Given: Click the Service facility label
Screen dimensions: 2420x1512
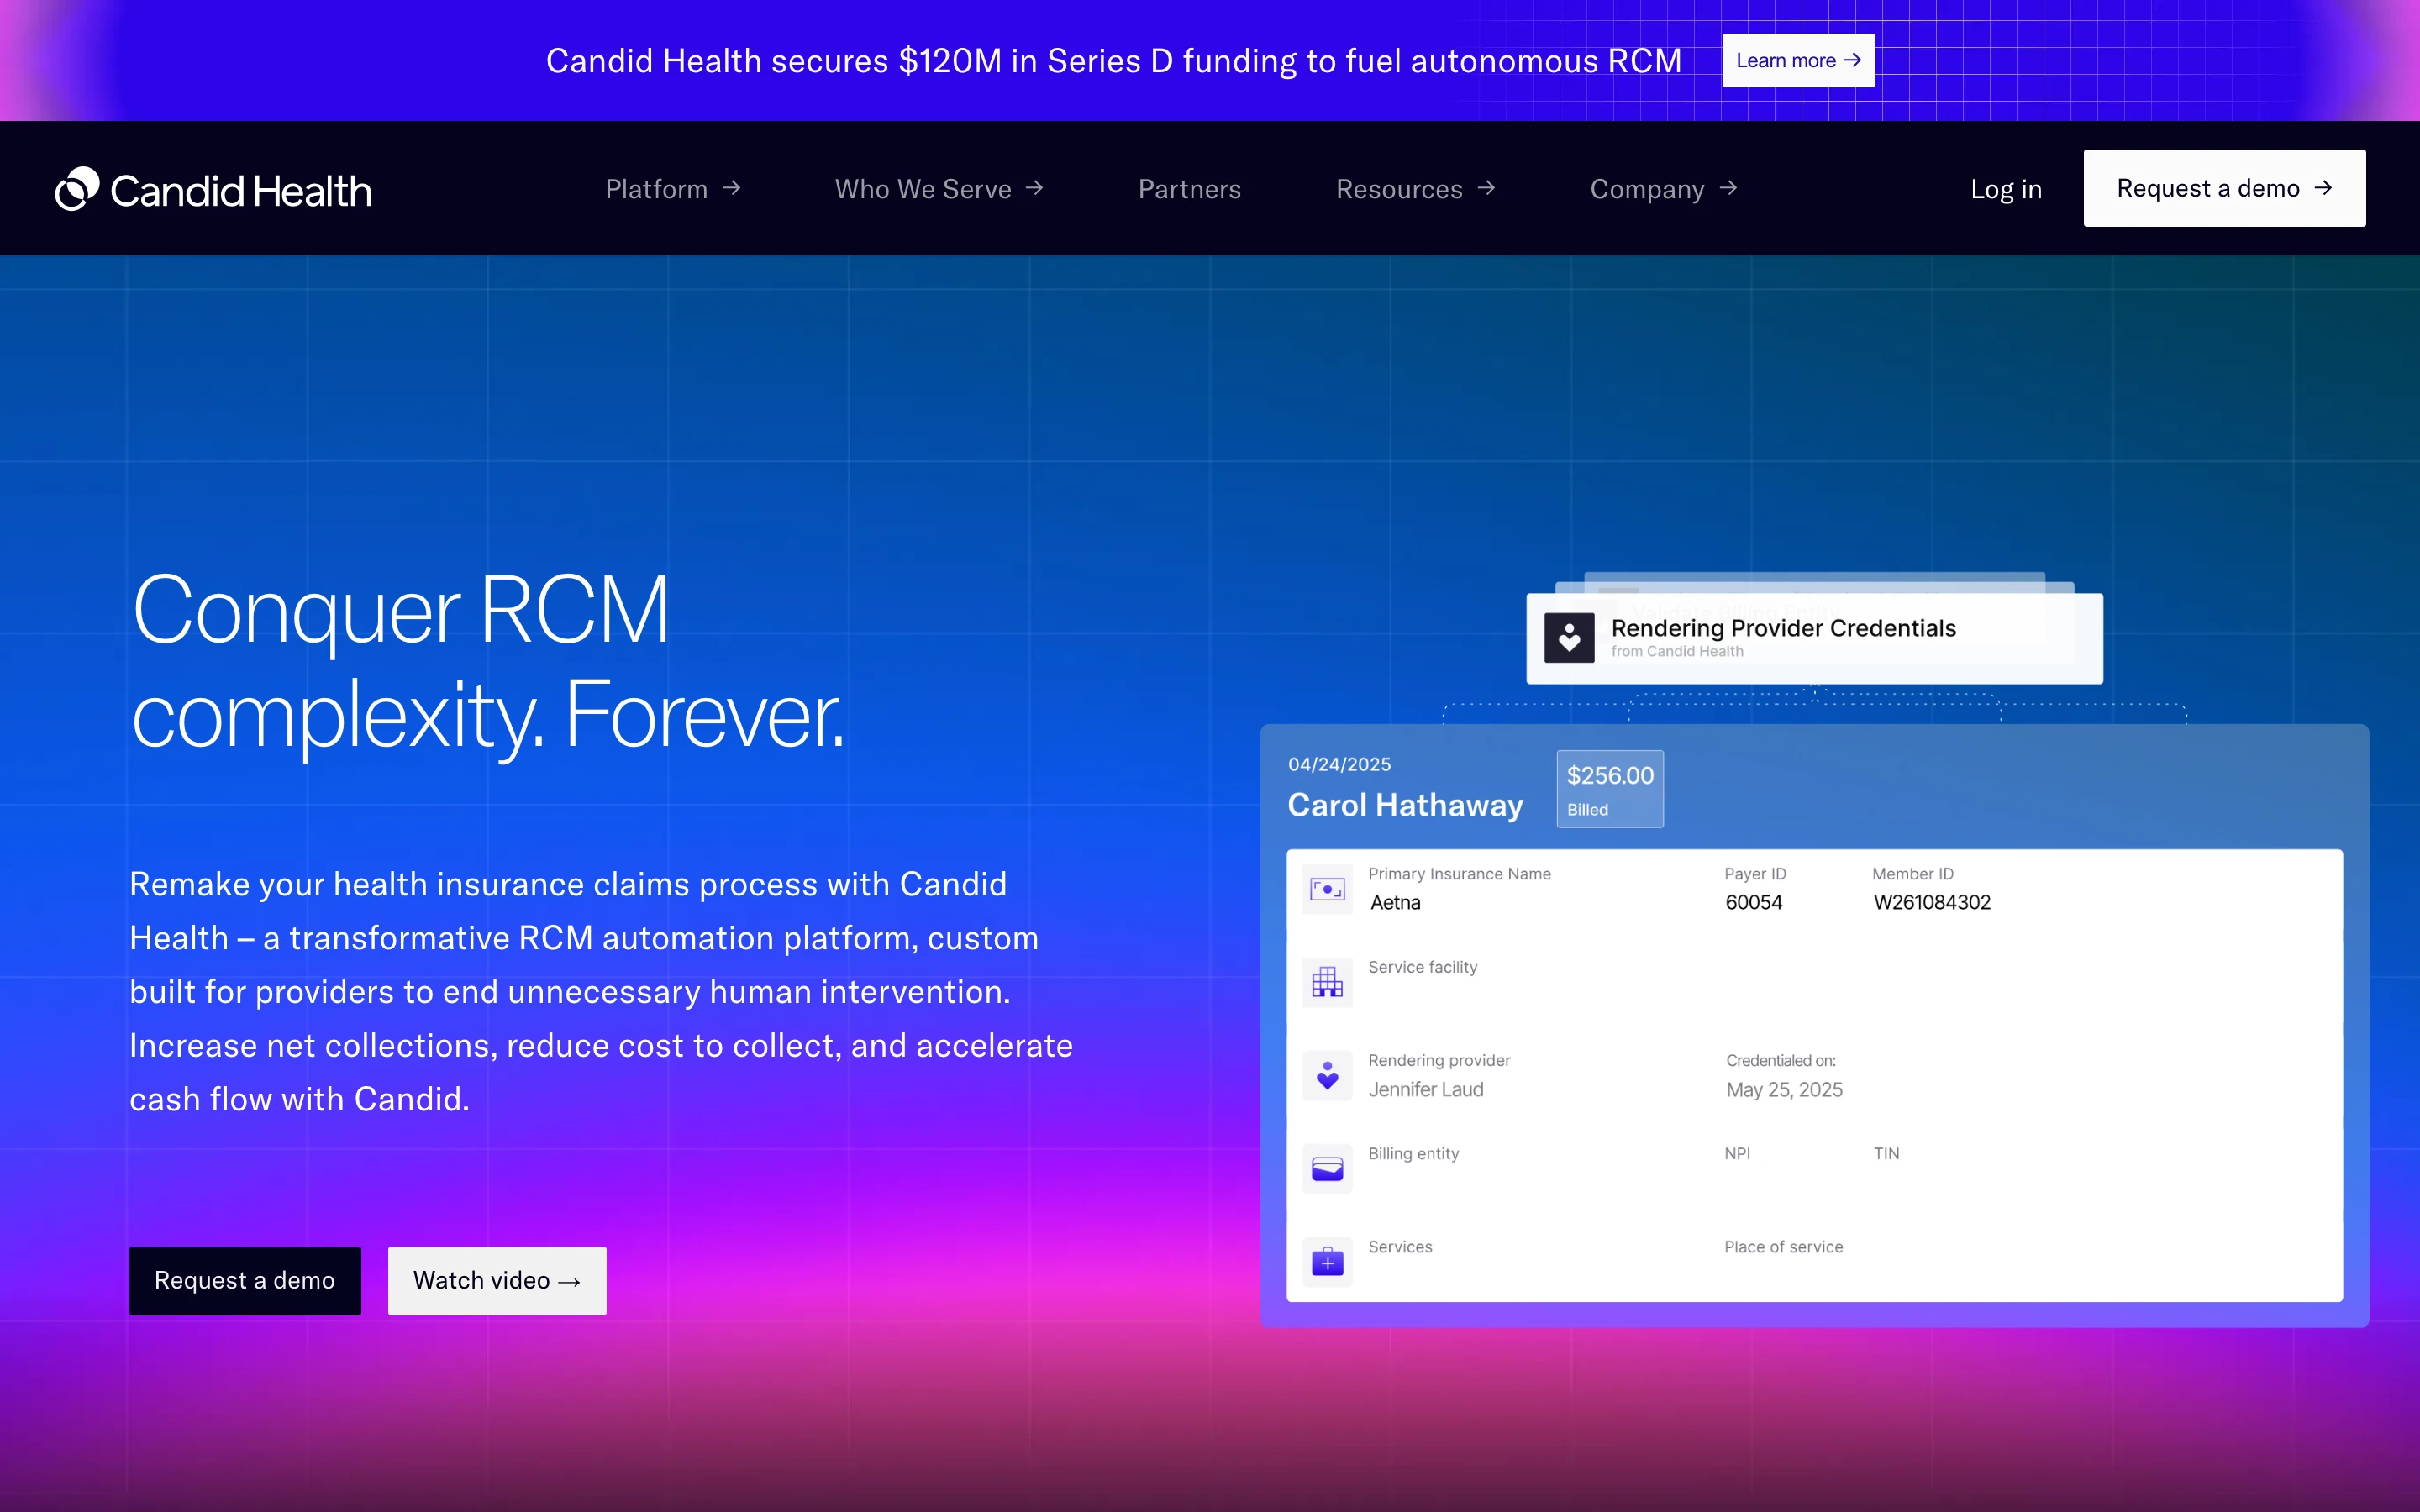Looking at the screenshot, I should pos(1422,967).
